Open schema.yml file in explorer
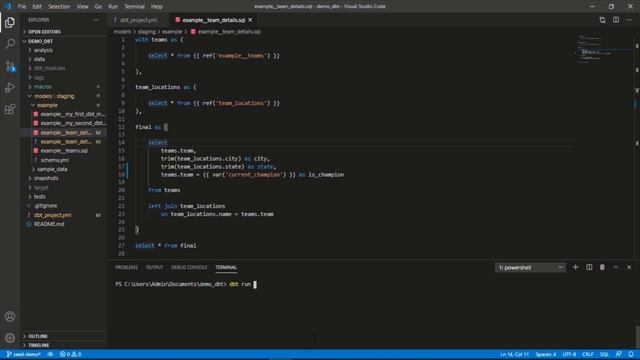 pos(55,160)
